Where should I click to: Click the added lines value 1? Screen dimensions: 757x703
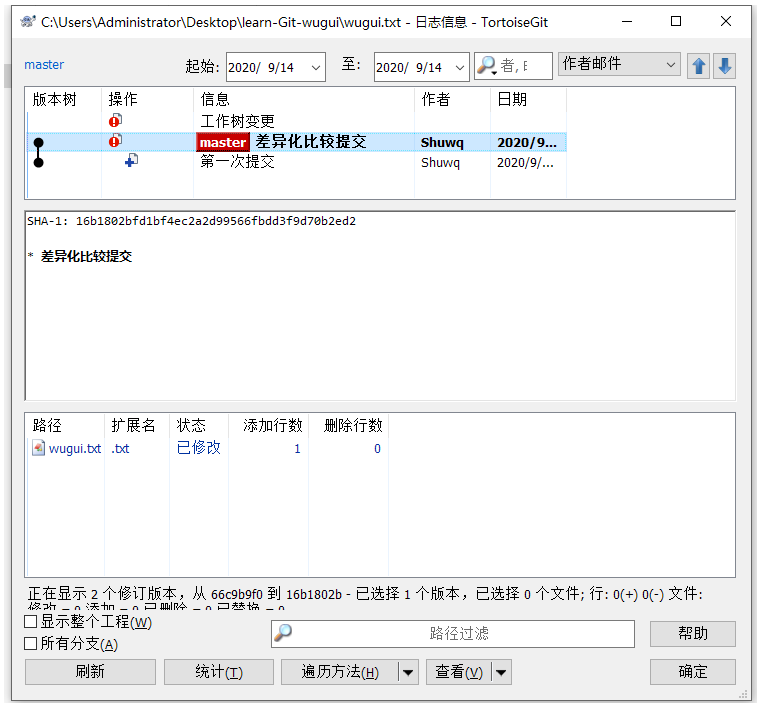click(297, 449)
